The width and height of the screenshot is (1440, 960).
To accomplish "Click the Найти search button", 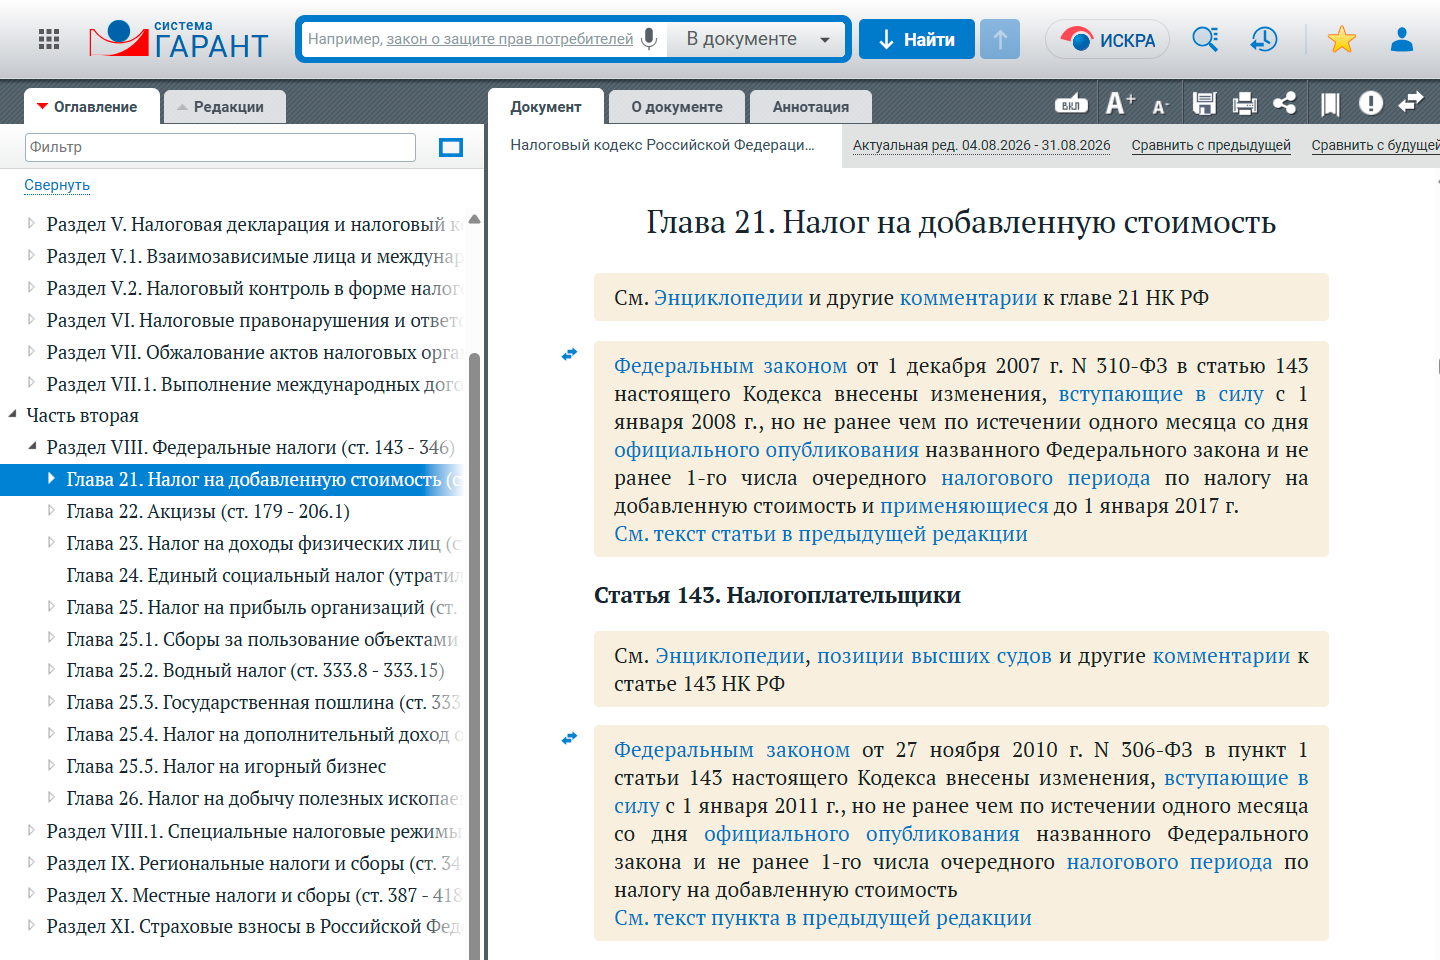I will click(x=917, y=39).
